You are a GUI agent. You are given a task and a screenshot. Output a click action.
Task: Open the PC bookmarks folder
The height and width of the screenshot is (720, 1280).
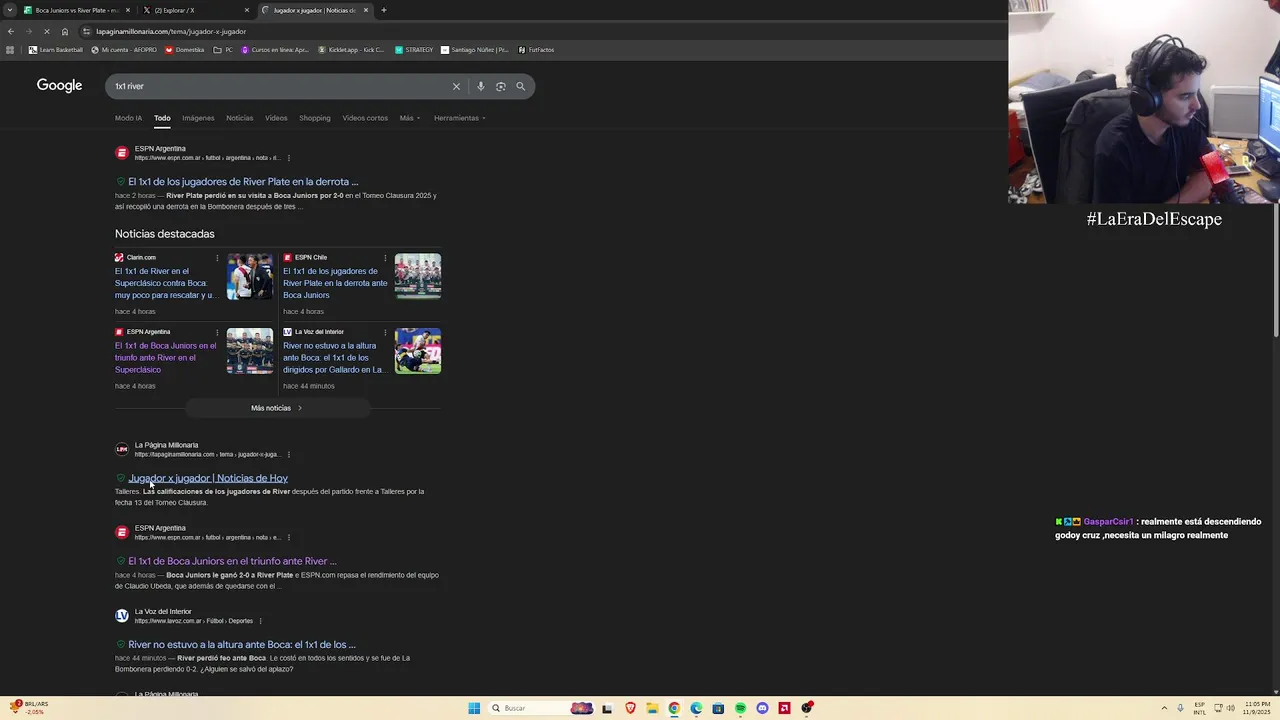223,50
